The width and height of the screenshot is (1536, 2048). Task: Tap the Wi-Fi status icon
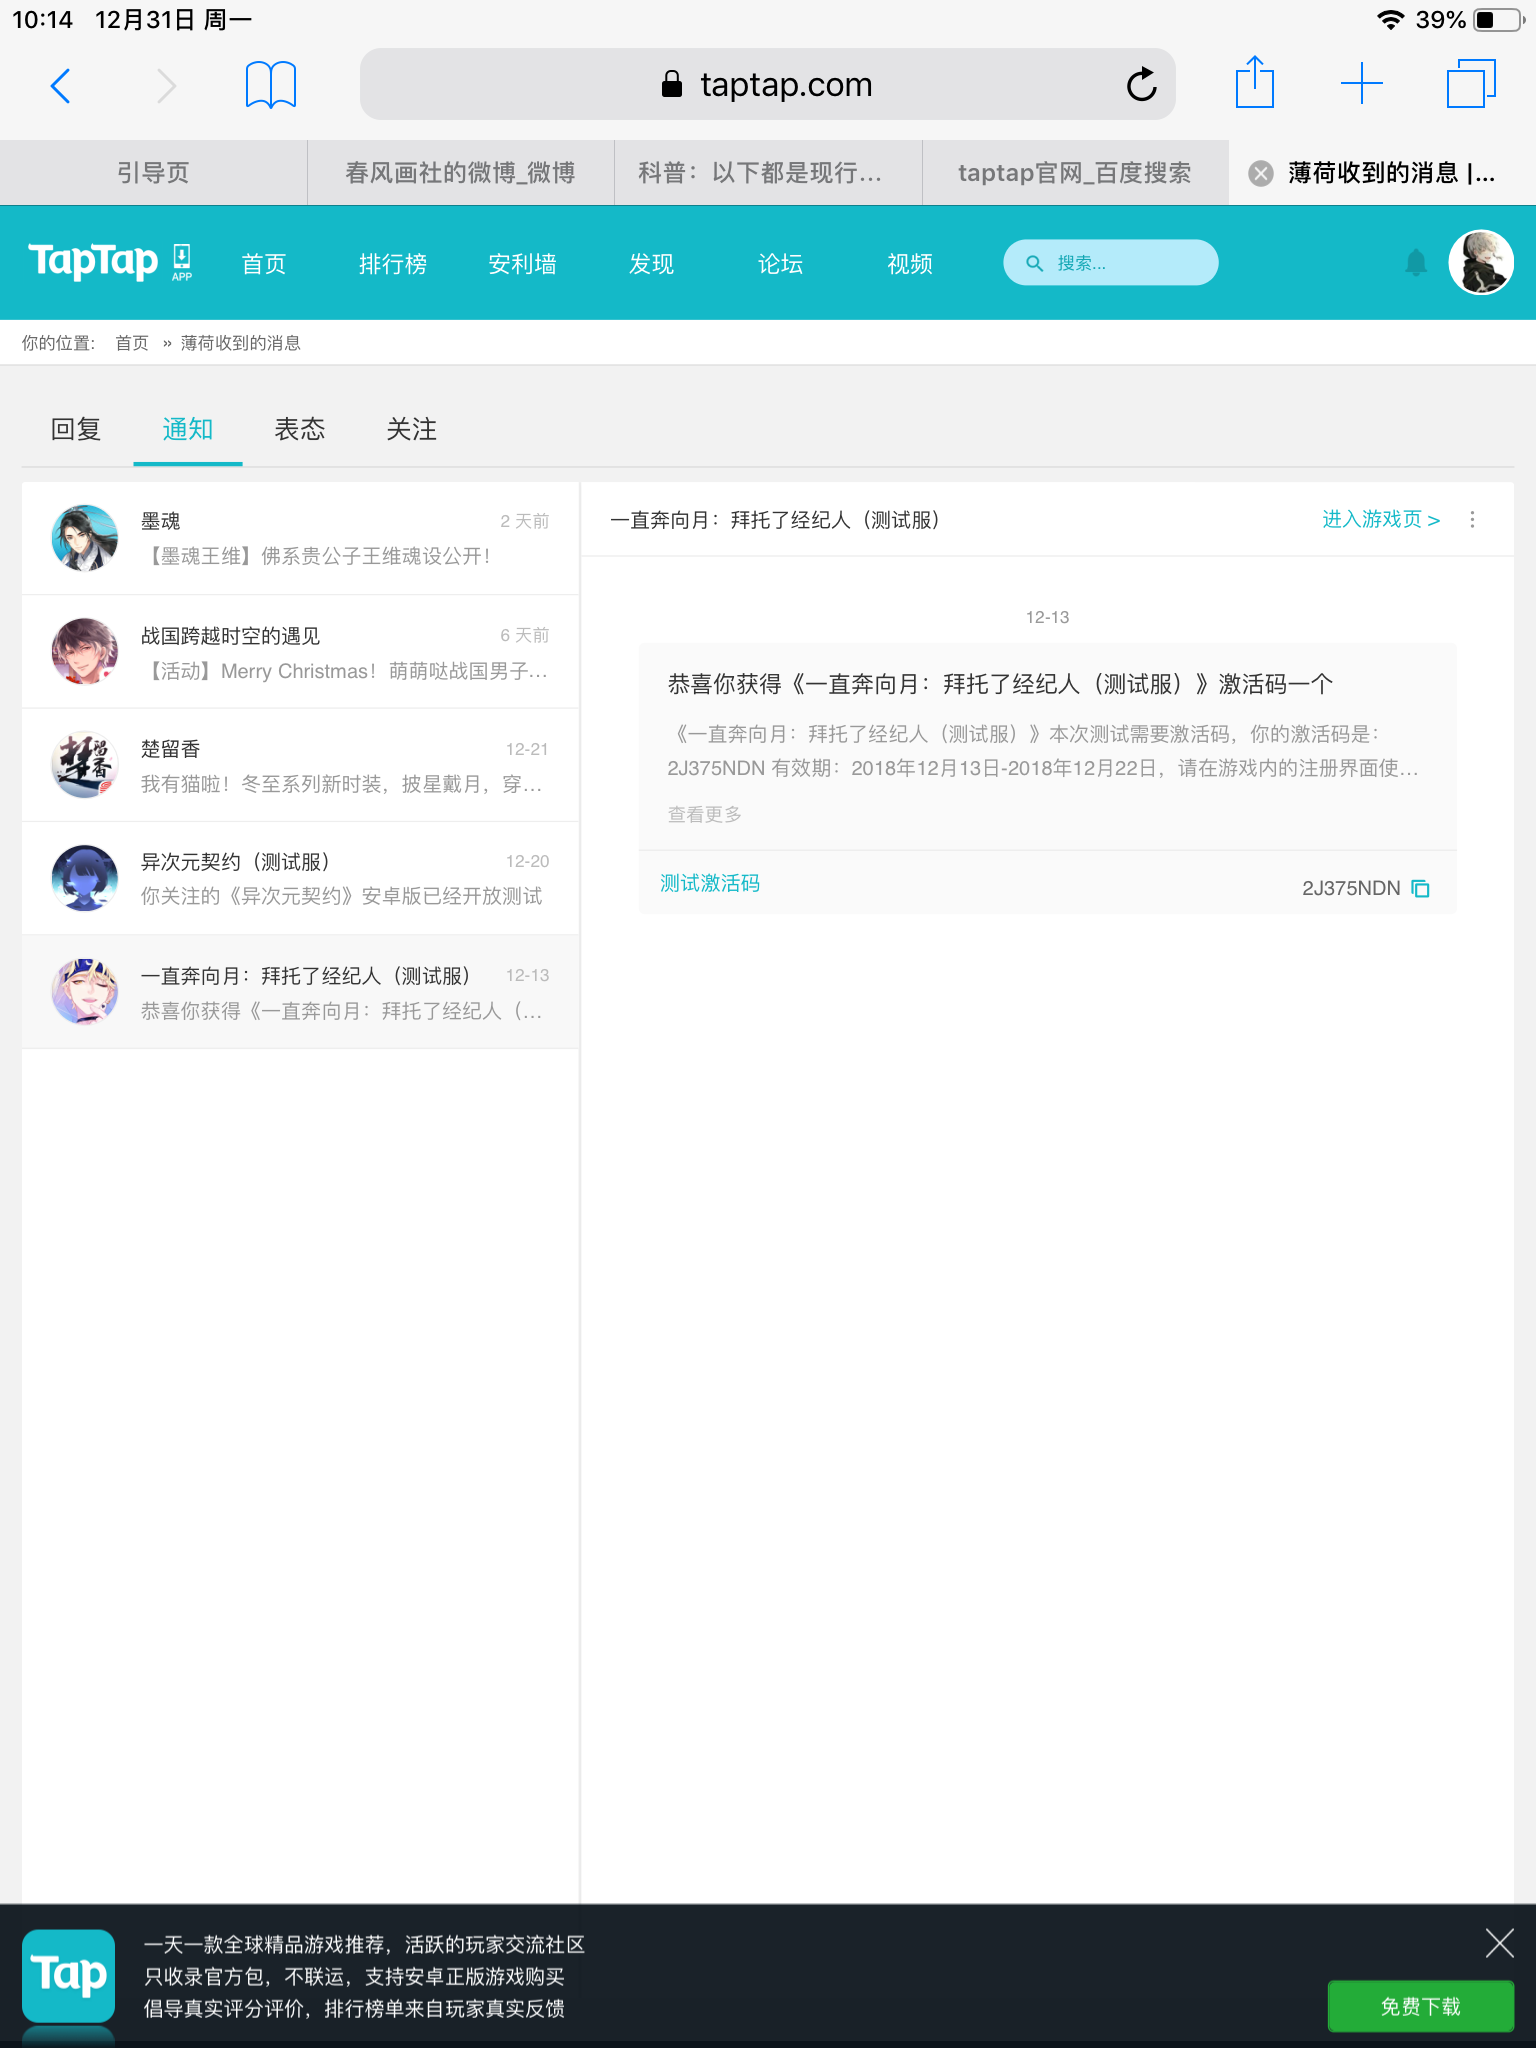[x=1390, y=20]
